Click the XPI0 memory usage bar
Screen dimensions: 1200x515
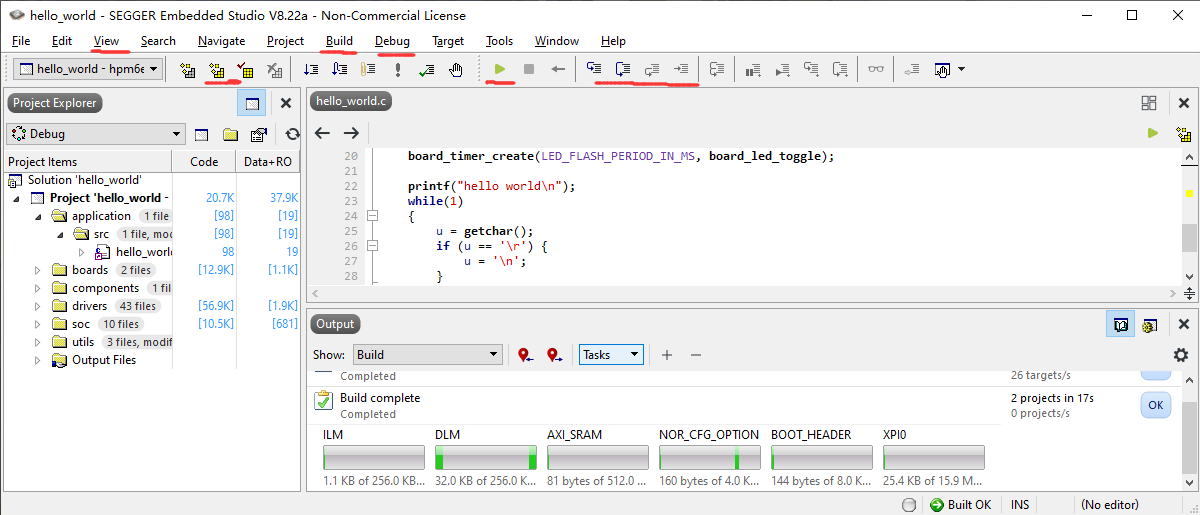(934, 458)
